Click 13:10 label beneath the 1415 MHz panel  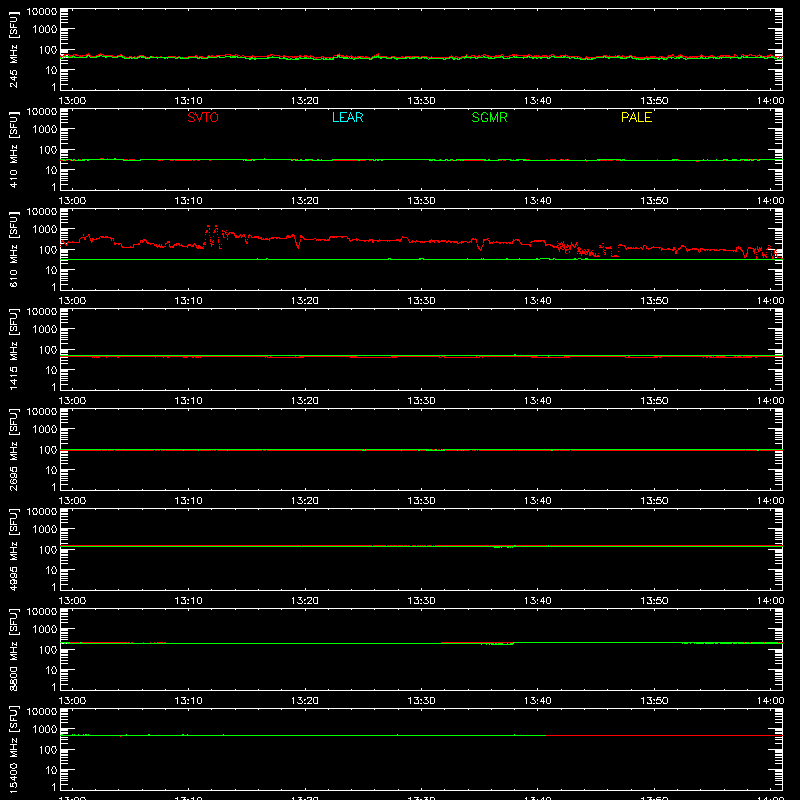(x=188, y=401)
